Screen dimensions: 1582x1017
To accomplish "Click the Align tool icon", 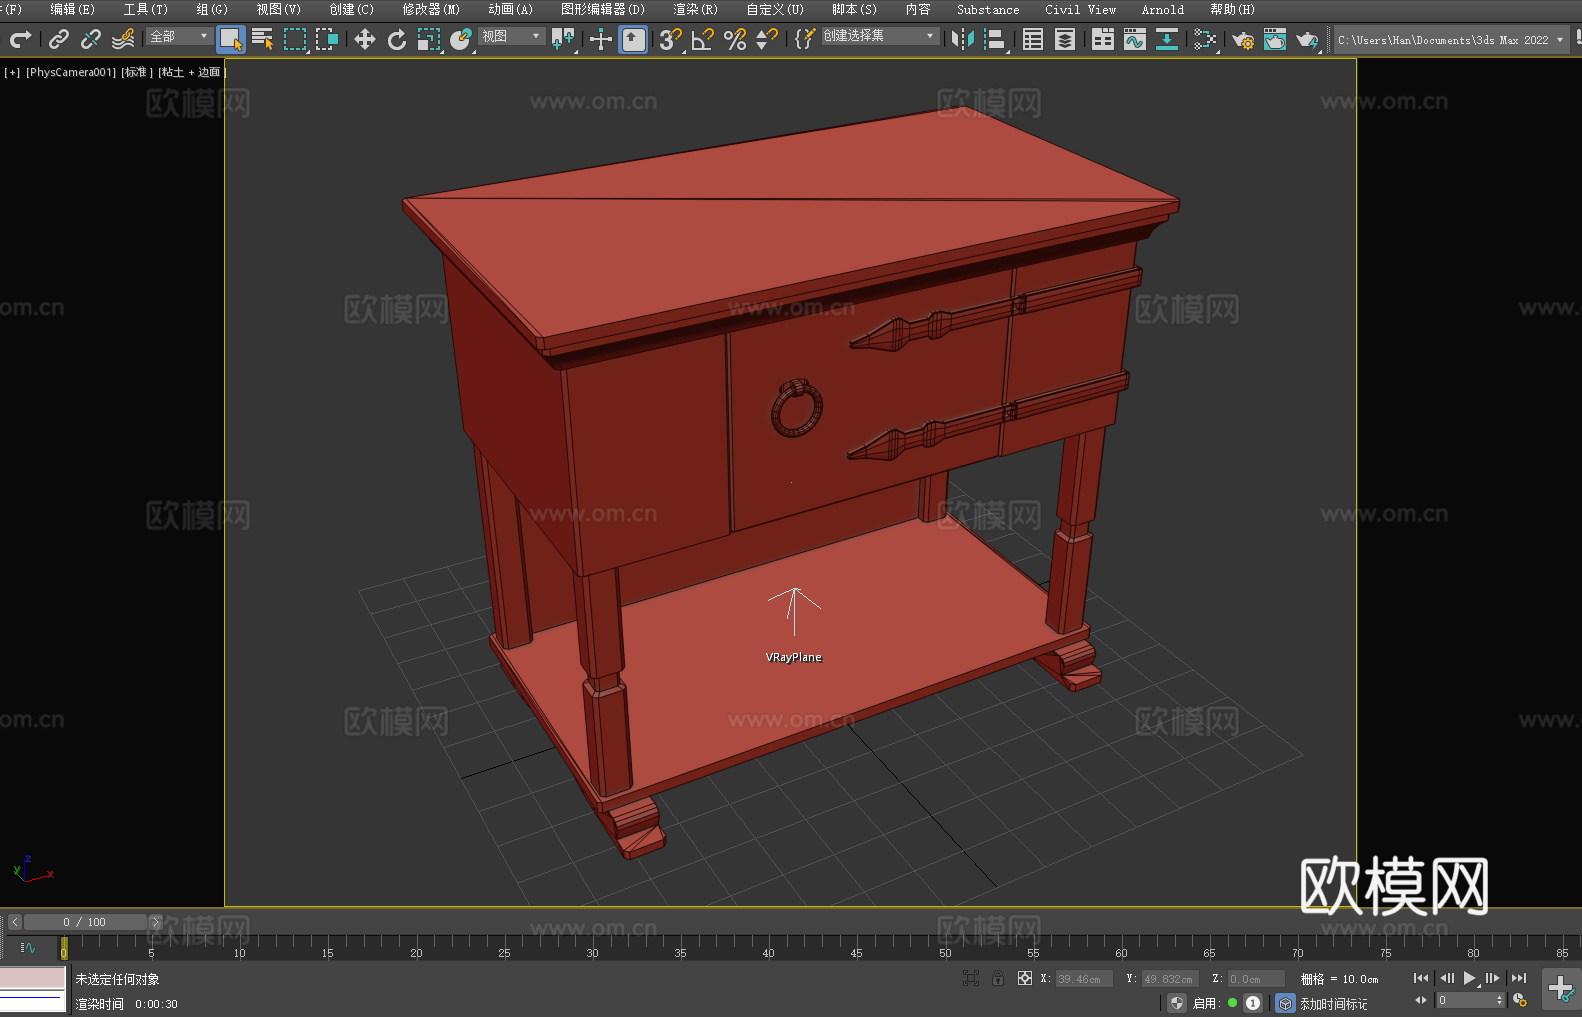I will click(x=995, y=39).
